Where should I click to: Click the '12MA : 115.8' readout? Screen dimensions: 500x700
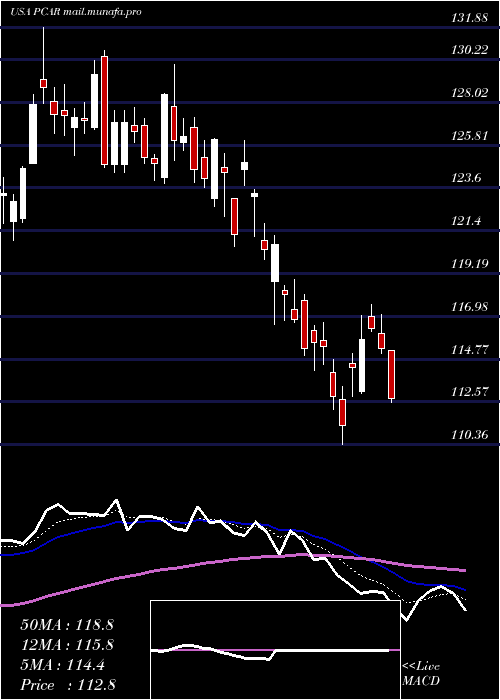click(x=67, y=646)
